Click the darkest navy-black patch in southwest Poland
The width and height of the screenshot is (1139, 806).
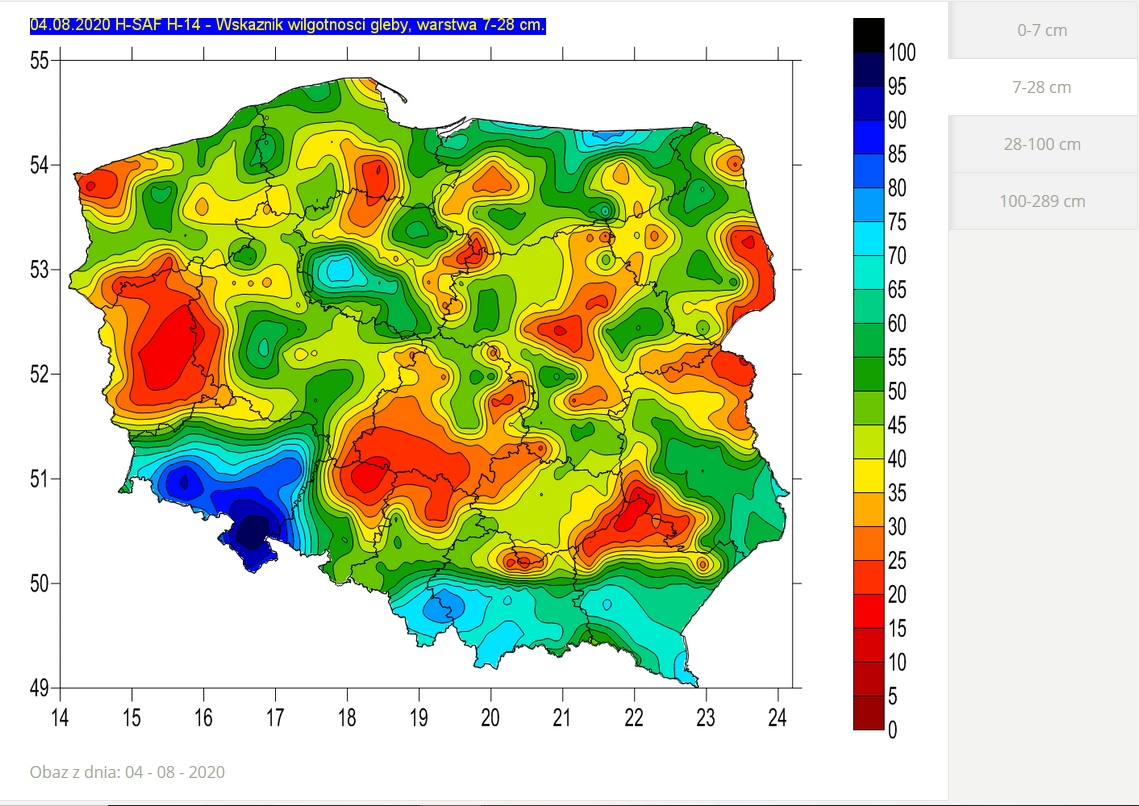click(x=251, y=529)
